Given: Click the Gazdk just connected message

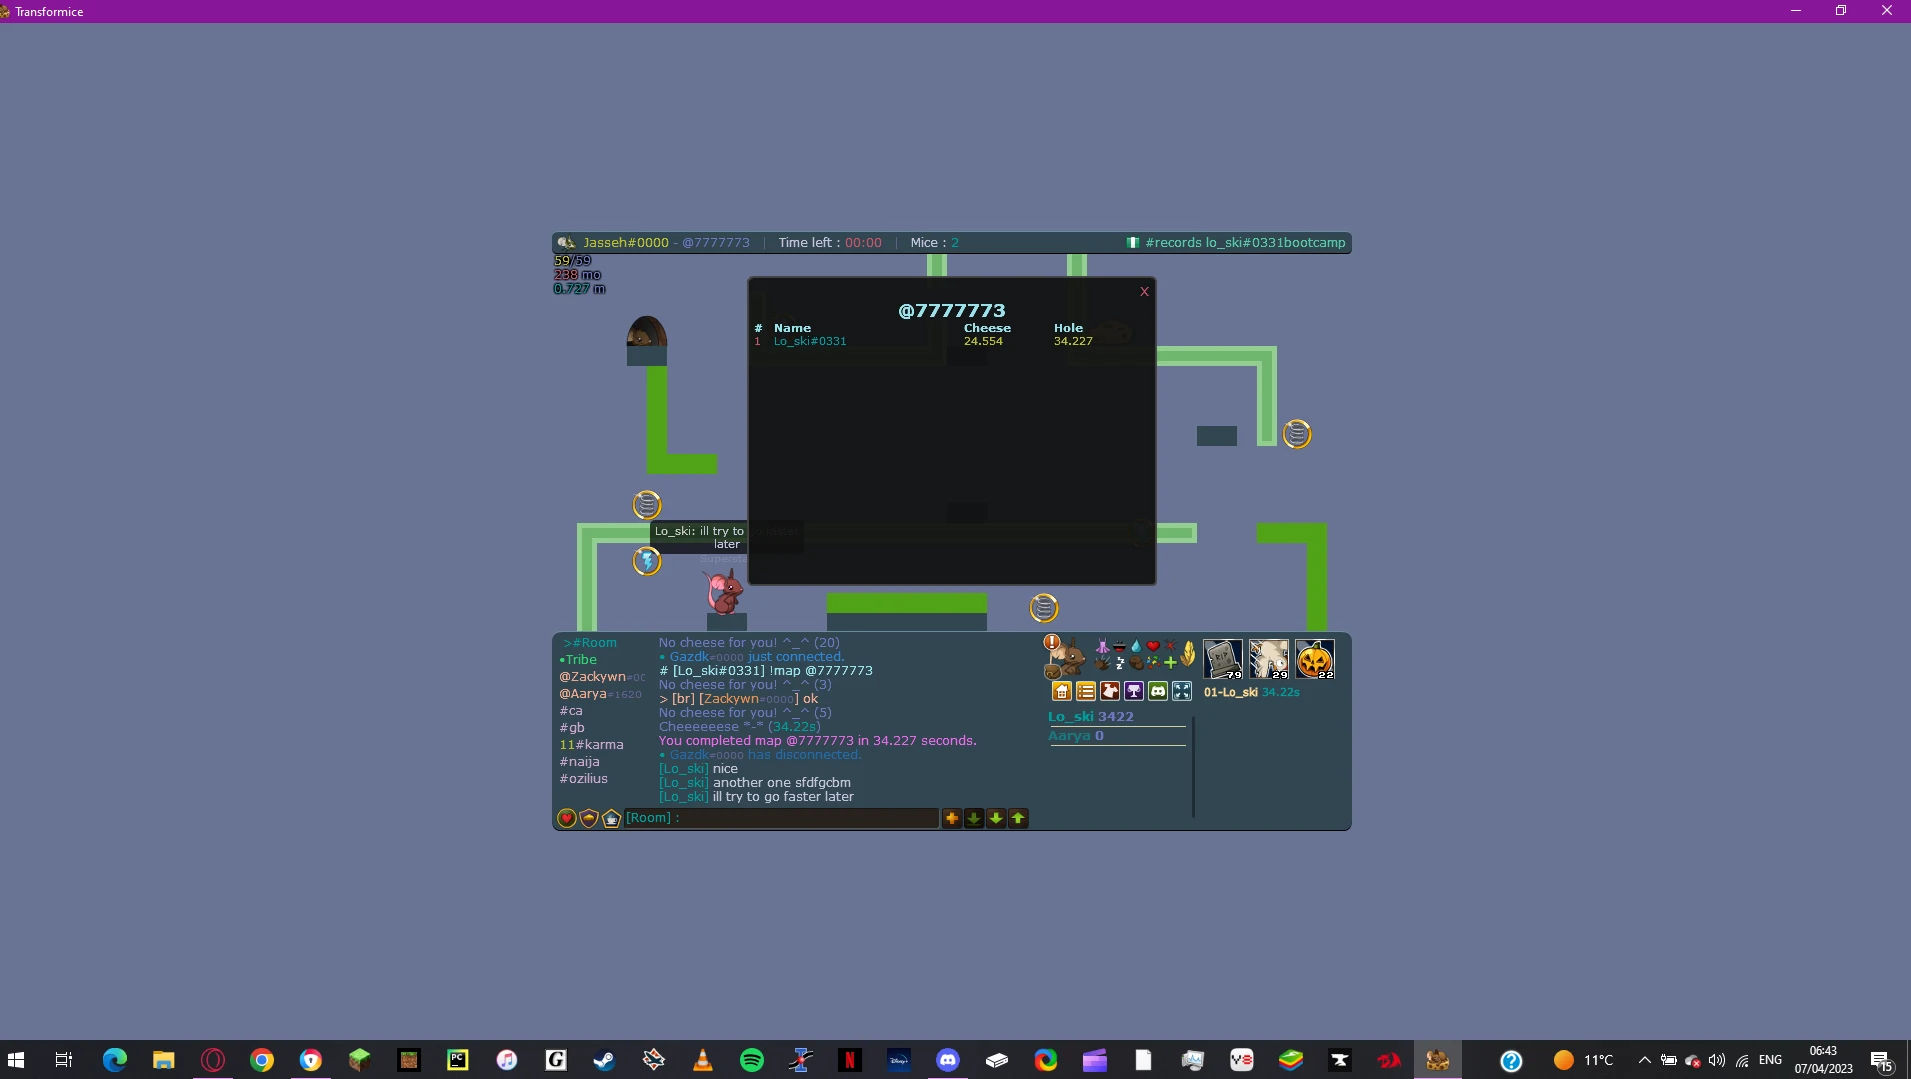Looking at the screenshot, I should click(751, 657).
